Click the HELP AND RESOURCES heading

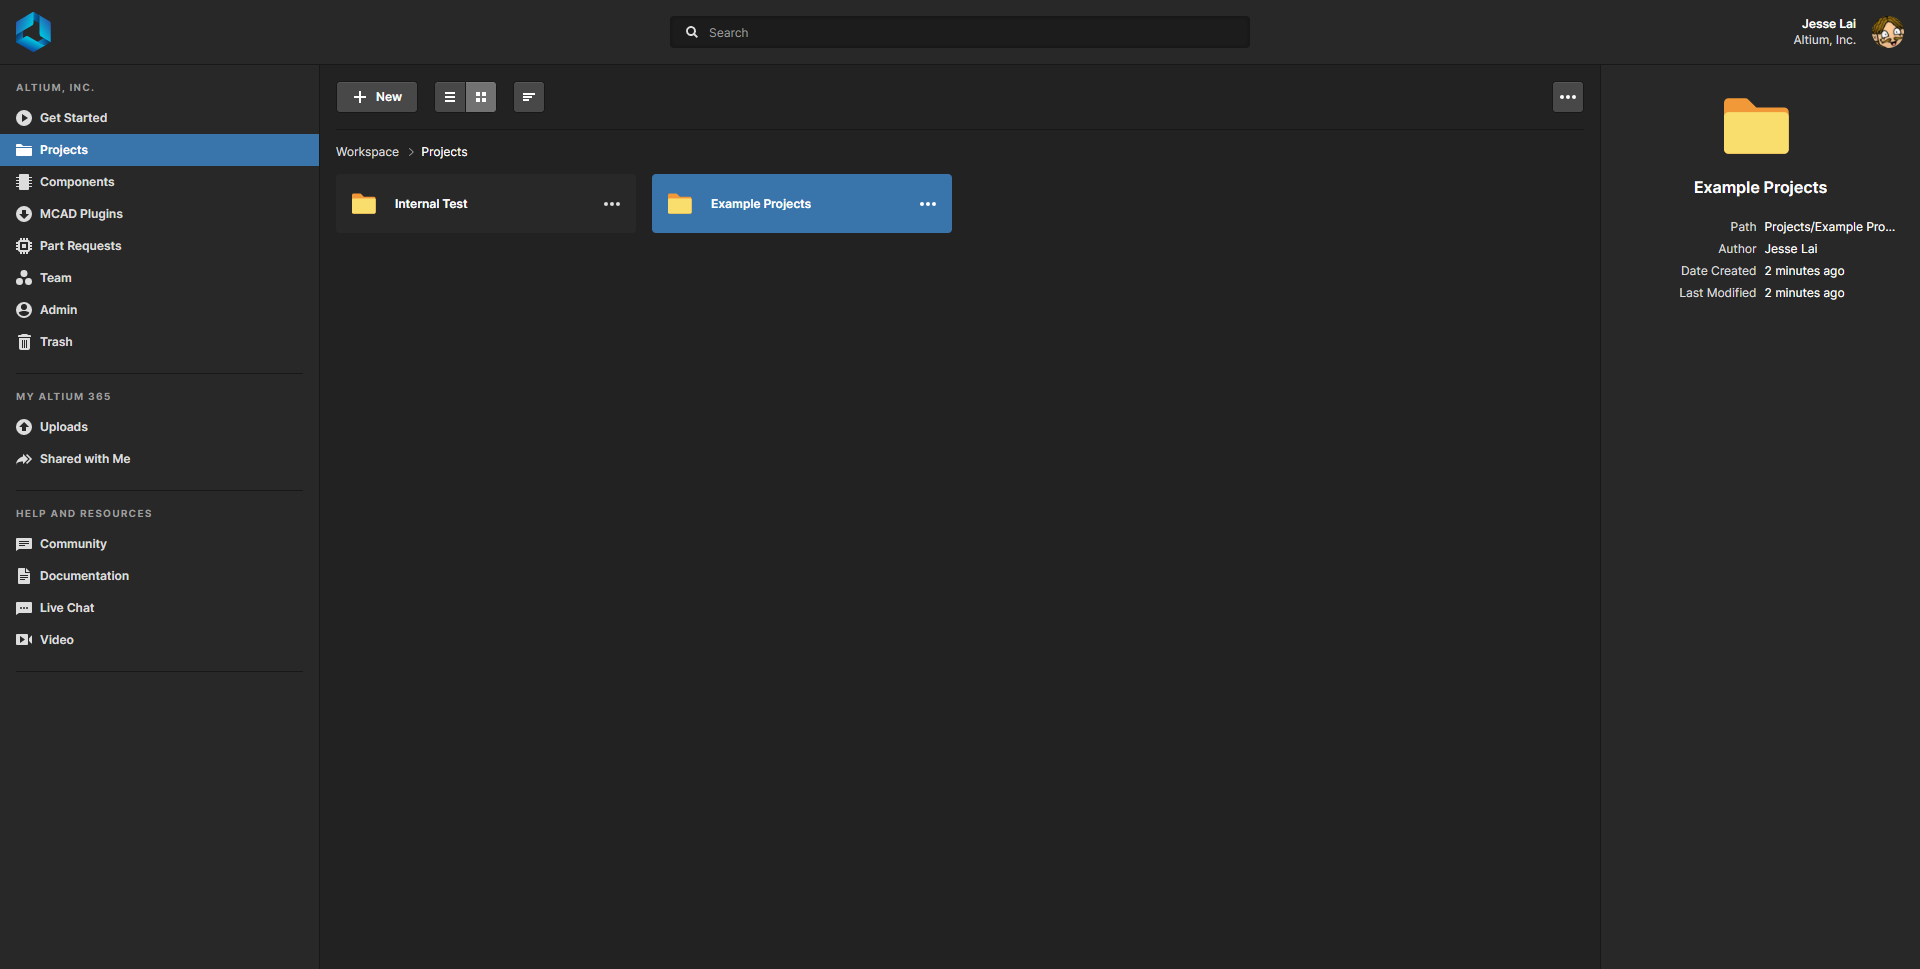(84, 514)
